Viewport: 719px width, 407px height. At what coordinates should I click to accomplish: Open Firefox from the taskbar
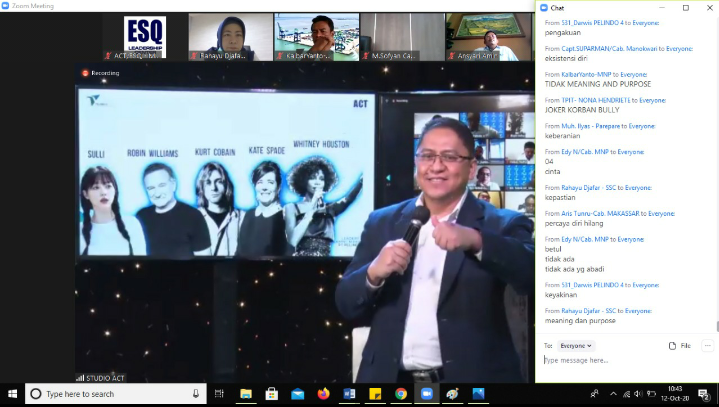tap(323, 394)
